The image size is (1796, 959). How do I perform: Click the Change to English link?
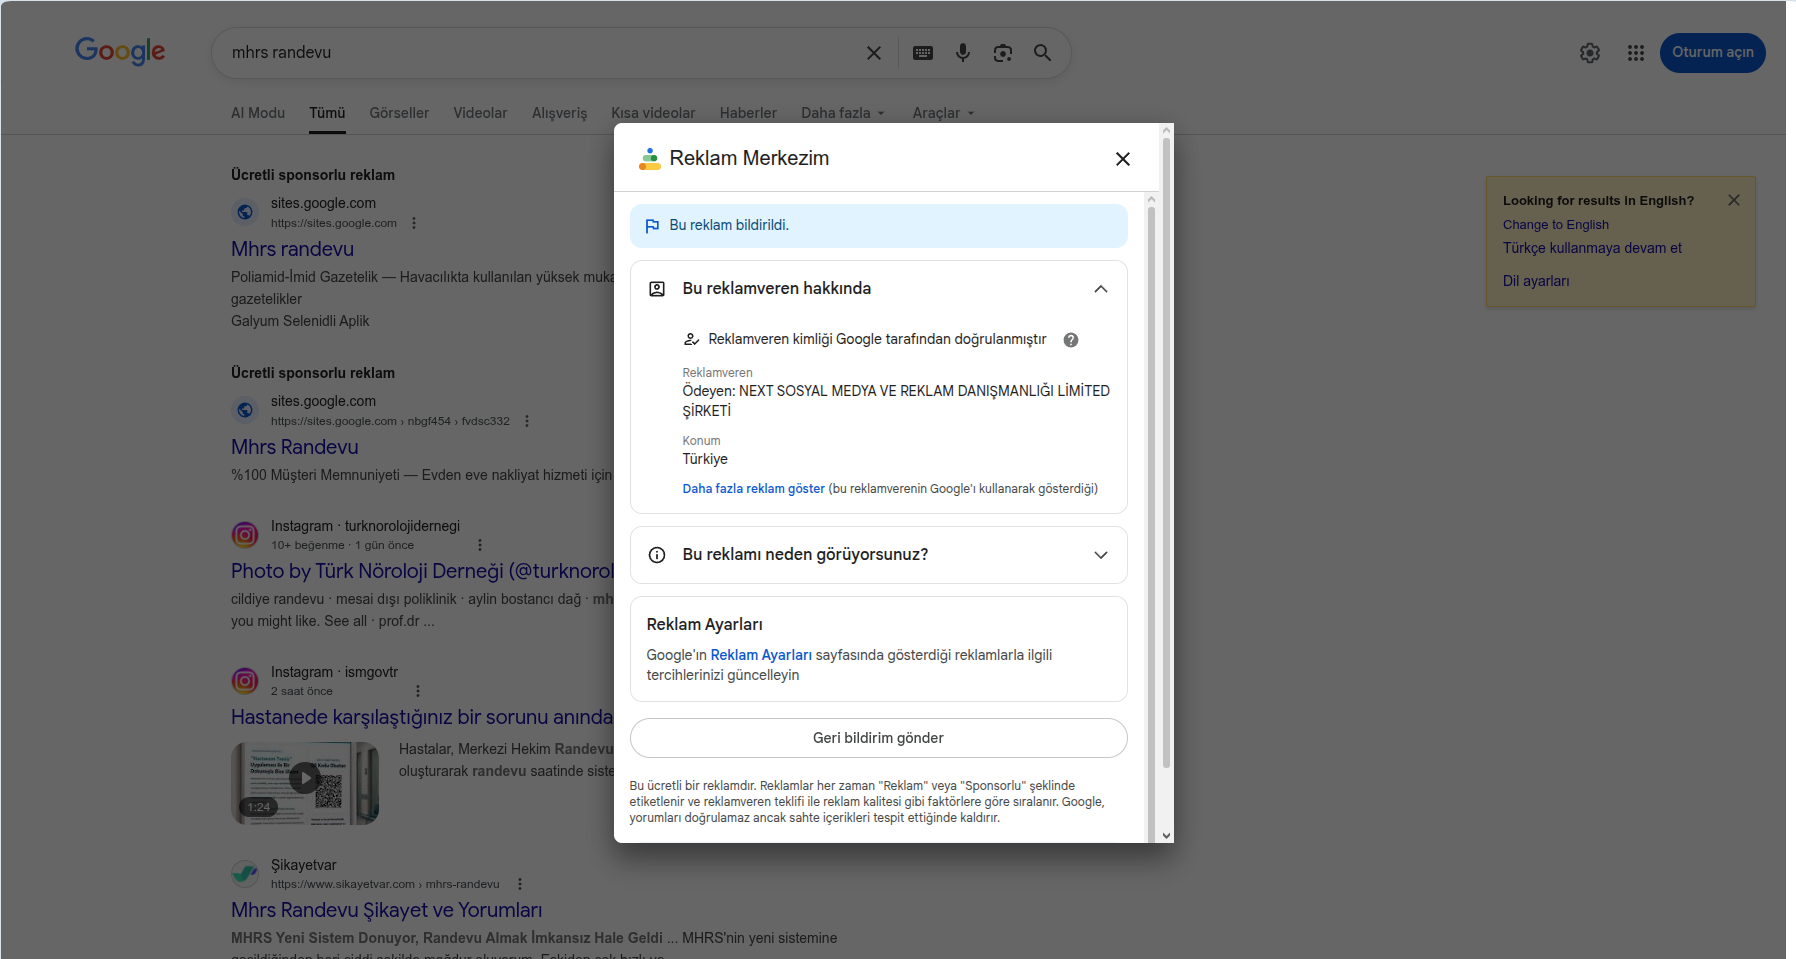point(1556,225)
